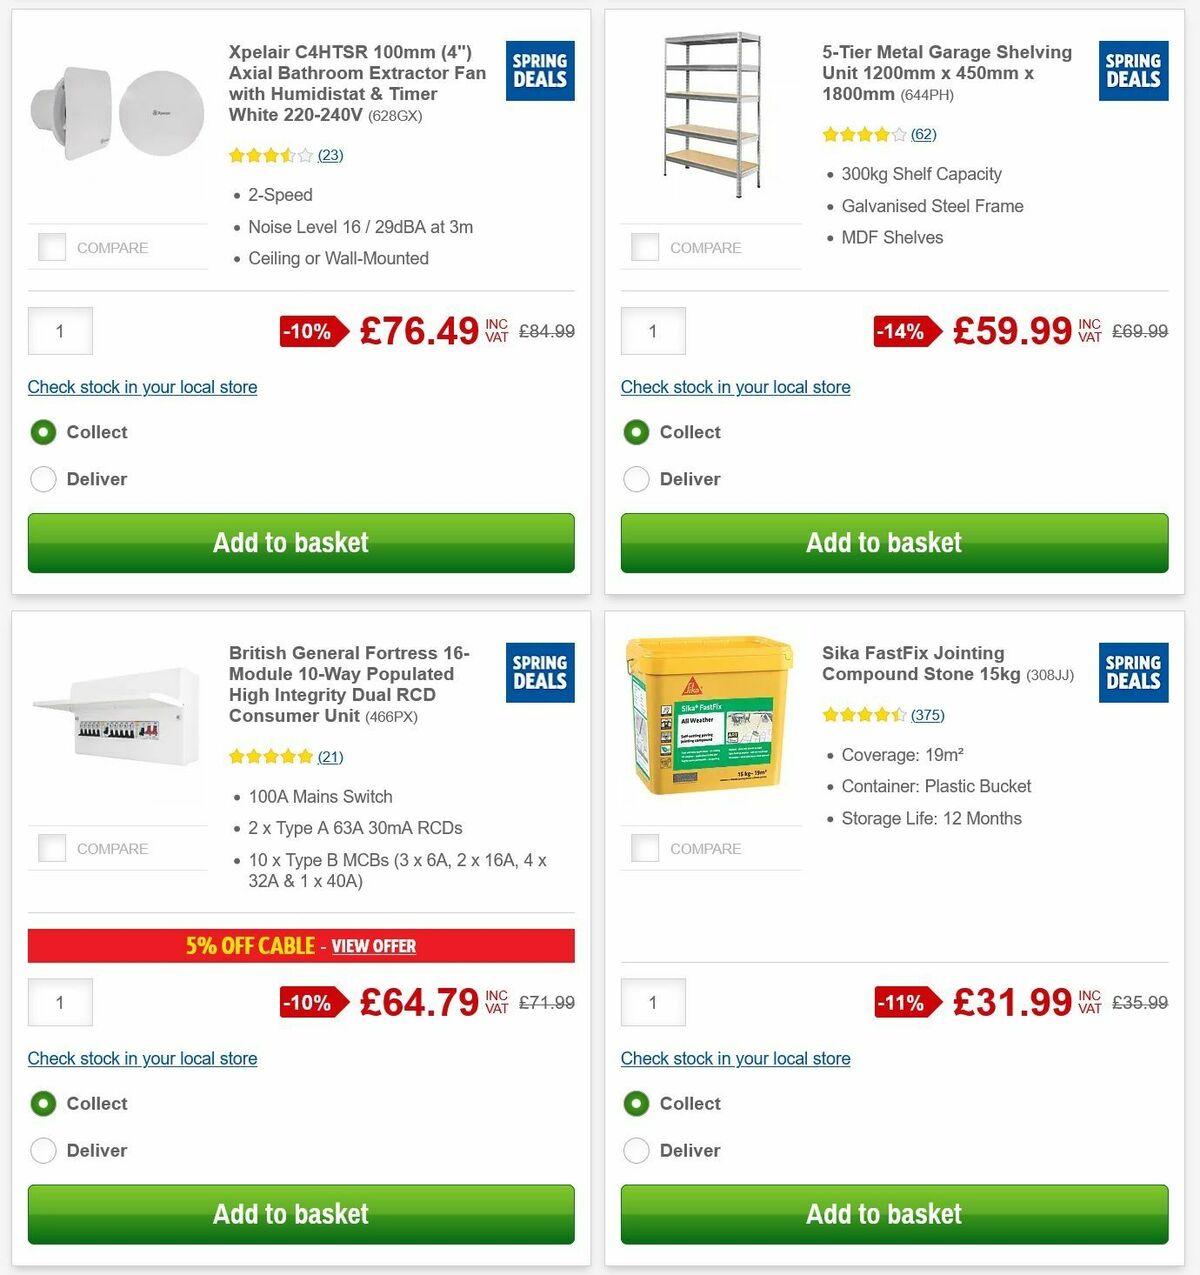
Task: Click the Spring Deals badge on the Sika compound
Action: [1132, 672]
